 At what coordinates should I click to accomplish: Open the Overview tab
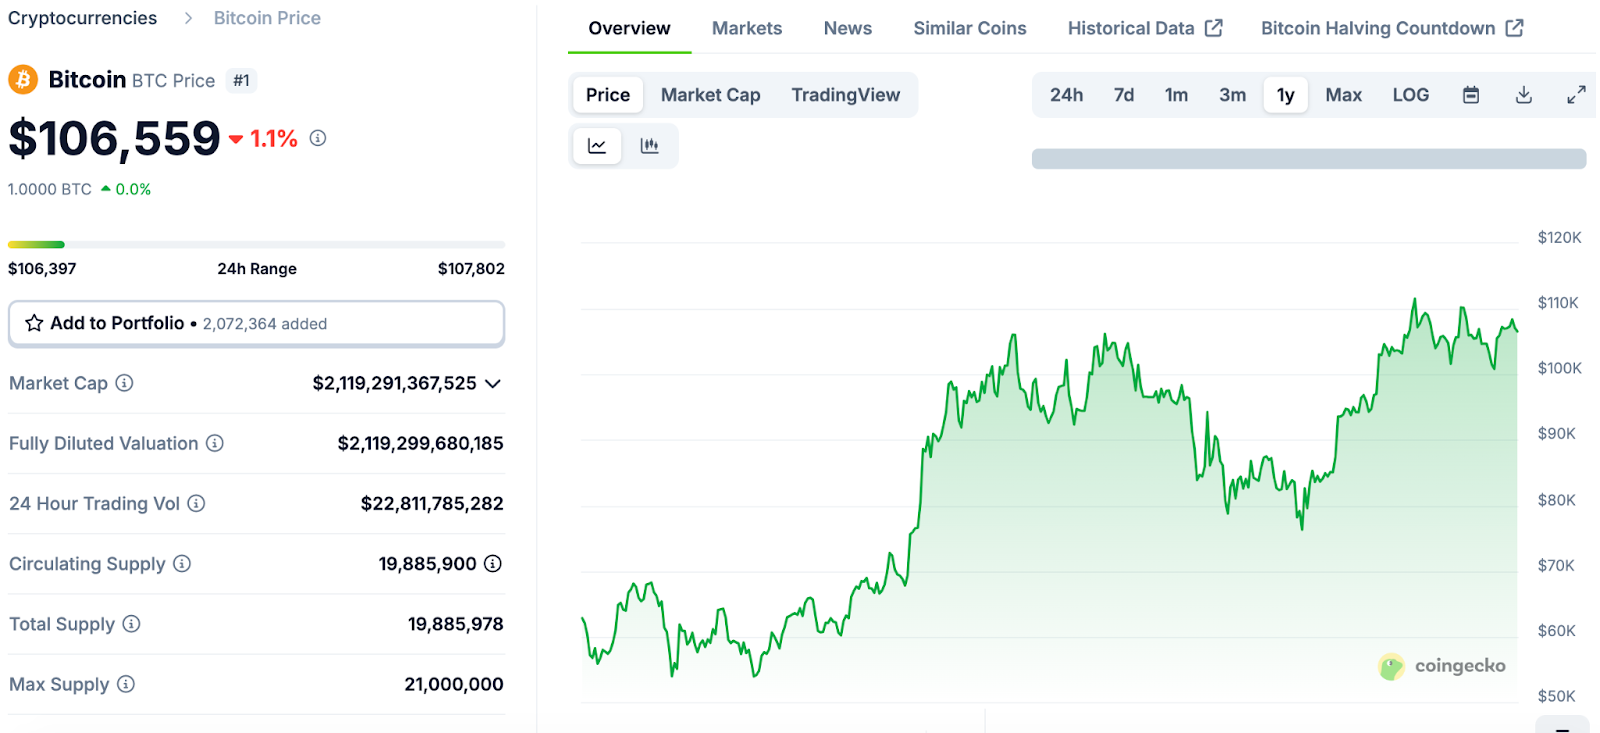pos(630,28)
